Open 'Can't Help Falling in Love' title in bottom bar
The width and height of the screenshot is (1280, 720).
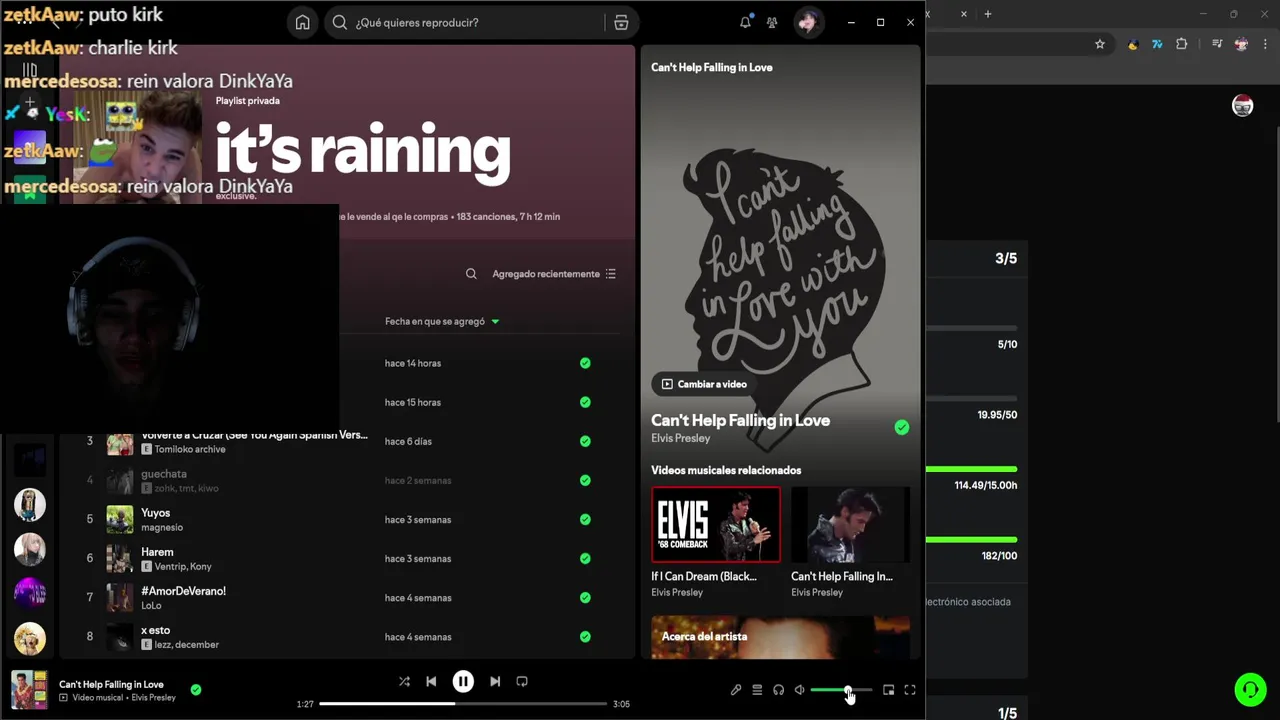click(111, 684)
